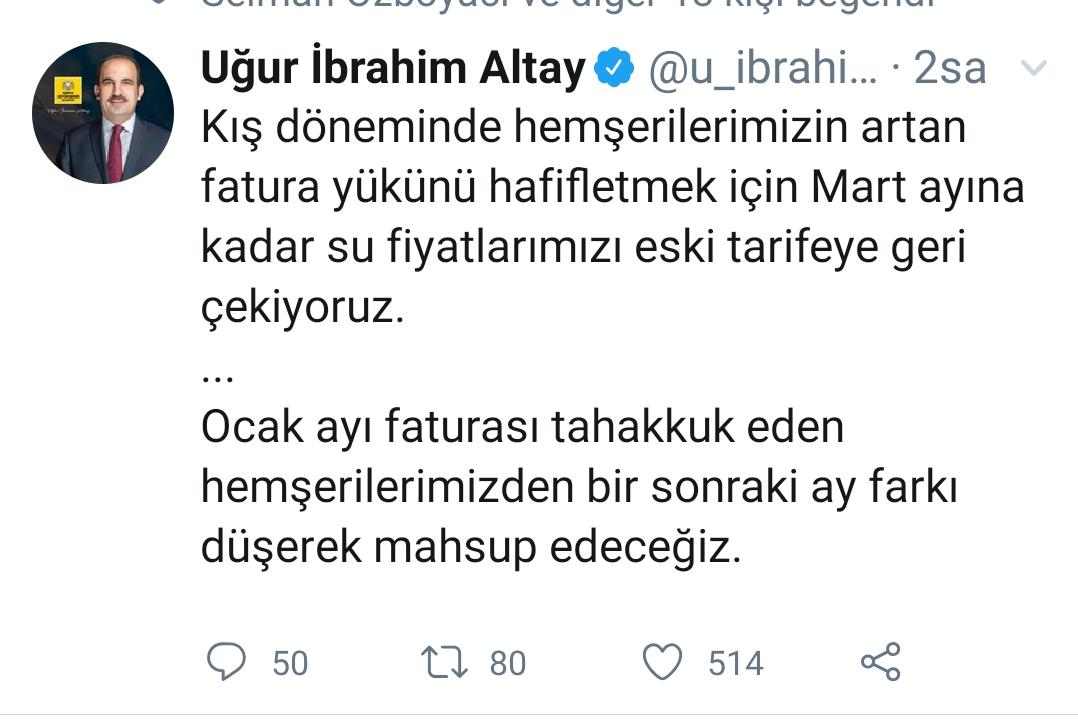This screenshot has width=1078, height=722.
Task: Click the "düşerek mahsup edeceğiz." closing line
Action: point(471,549)
